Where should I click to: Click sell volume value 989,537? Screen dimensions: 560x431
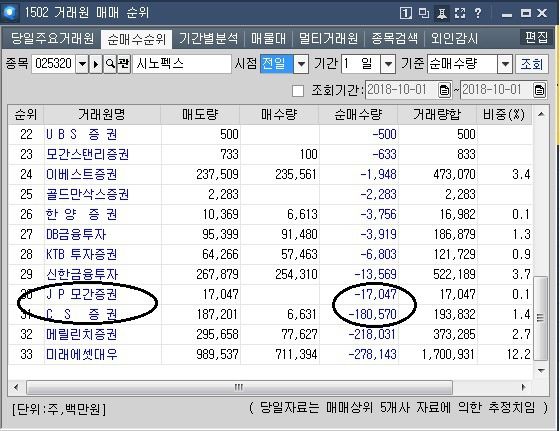pyautogui.click(x=217, y=355)
